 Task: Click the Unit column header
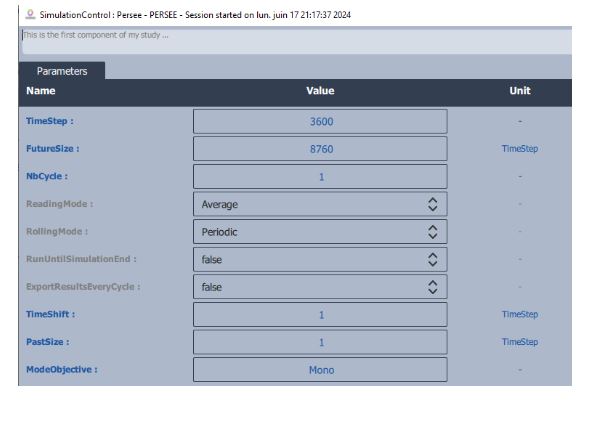tap(520, 91)
